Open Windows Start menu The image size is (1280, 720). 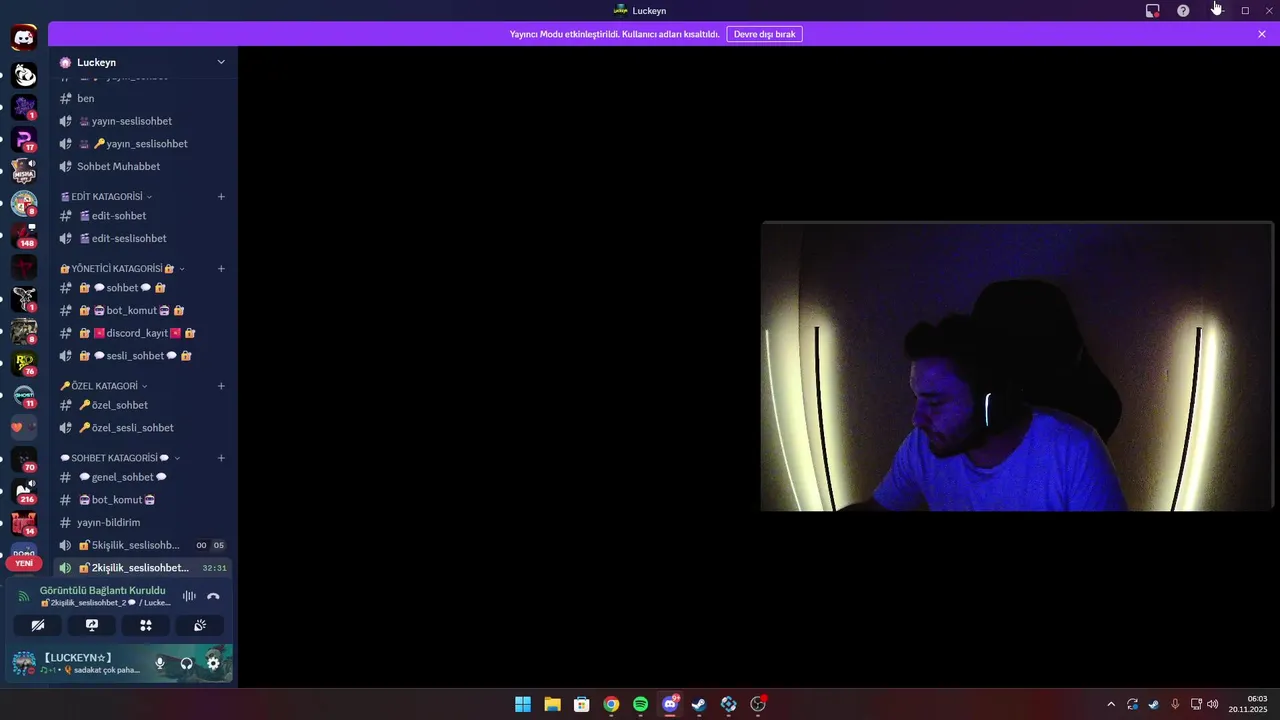[x=523, y=704]
